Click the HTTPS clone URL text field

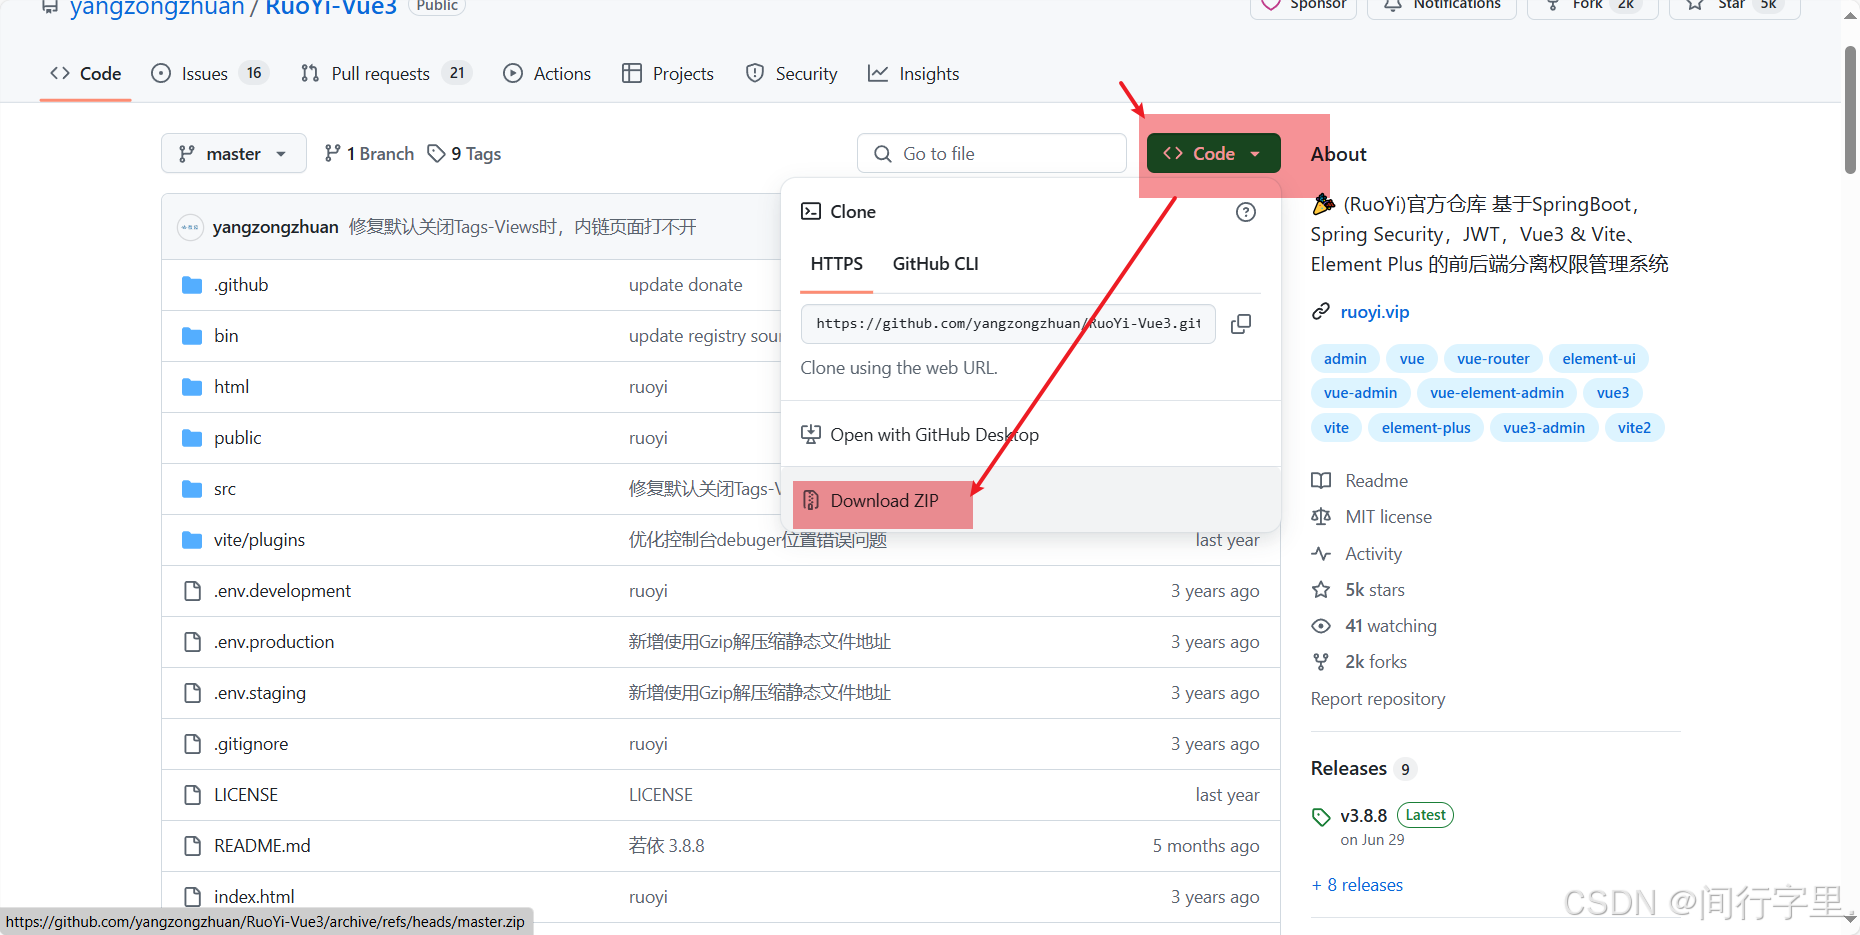pyautogui.click(x=1008, y=324)
